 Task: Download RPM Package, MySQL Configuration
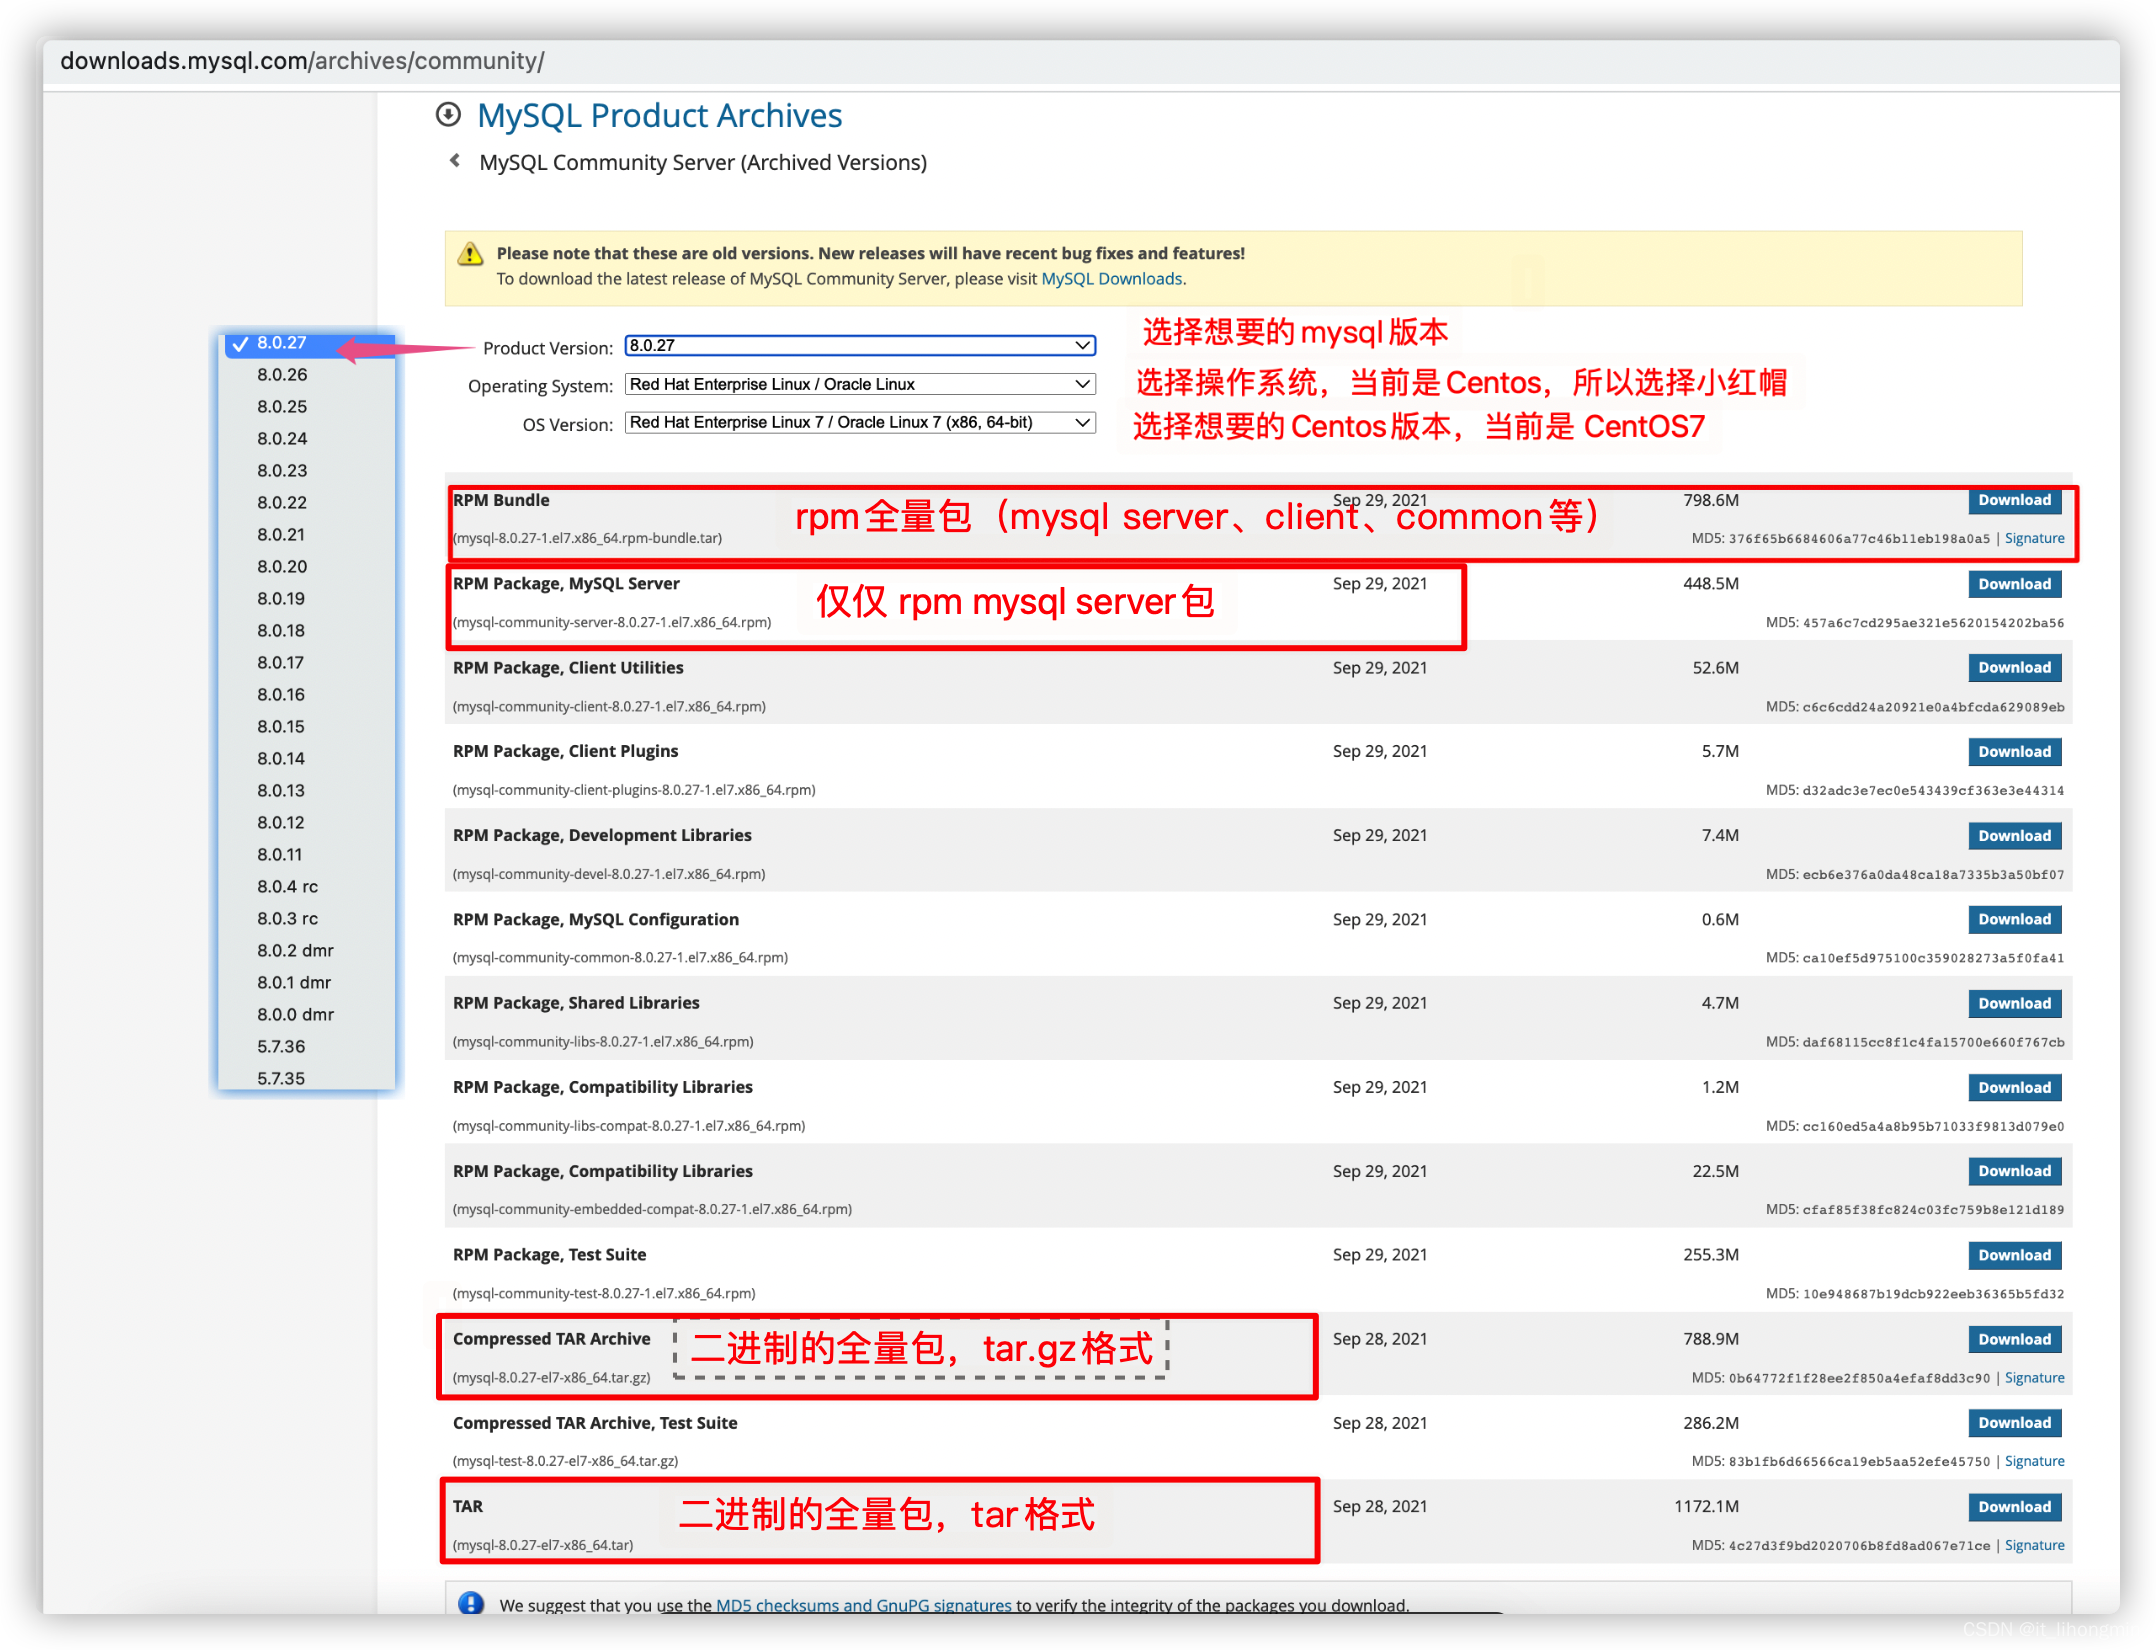click(2014, 920)
